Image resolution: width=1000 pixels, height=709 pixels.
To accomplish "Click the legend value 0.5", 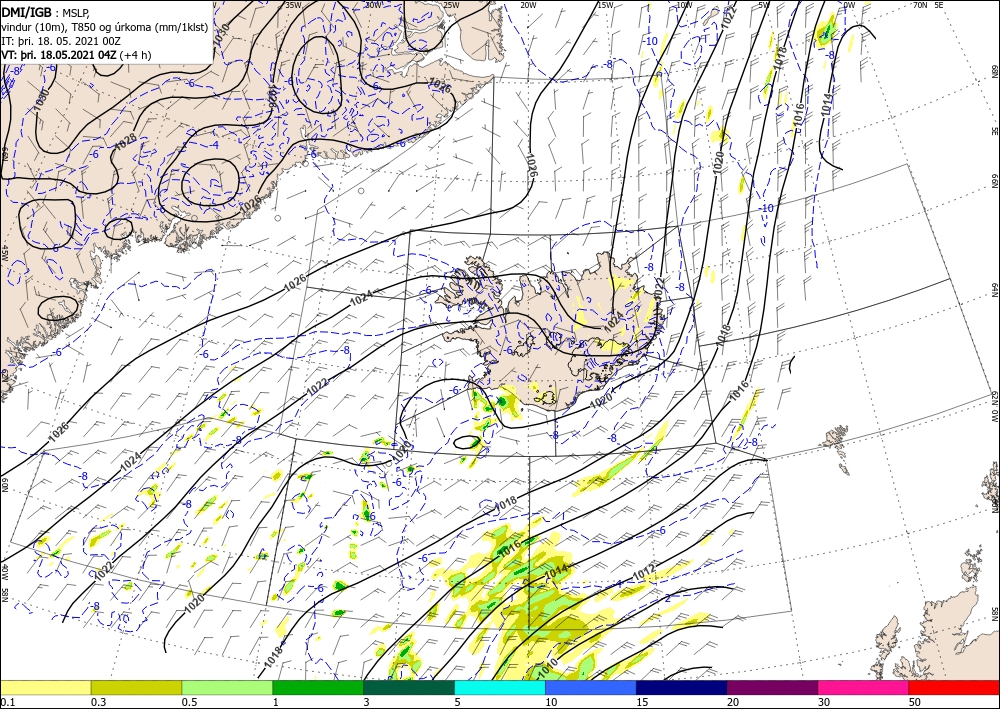I will (188, 702).
